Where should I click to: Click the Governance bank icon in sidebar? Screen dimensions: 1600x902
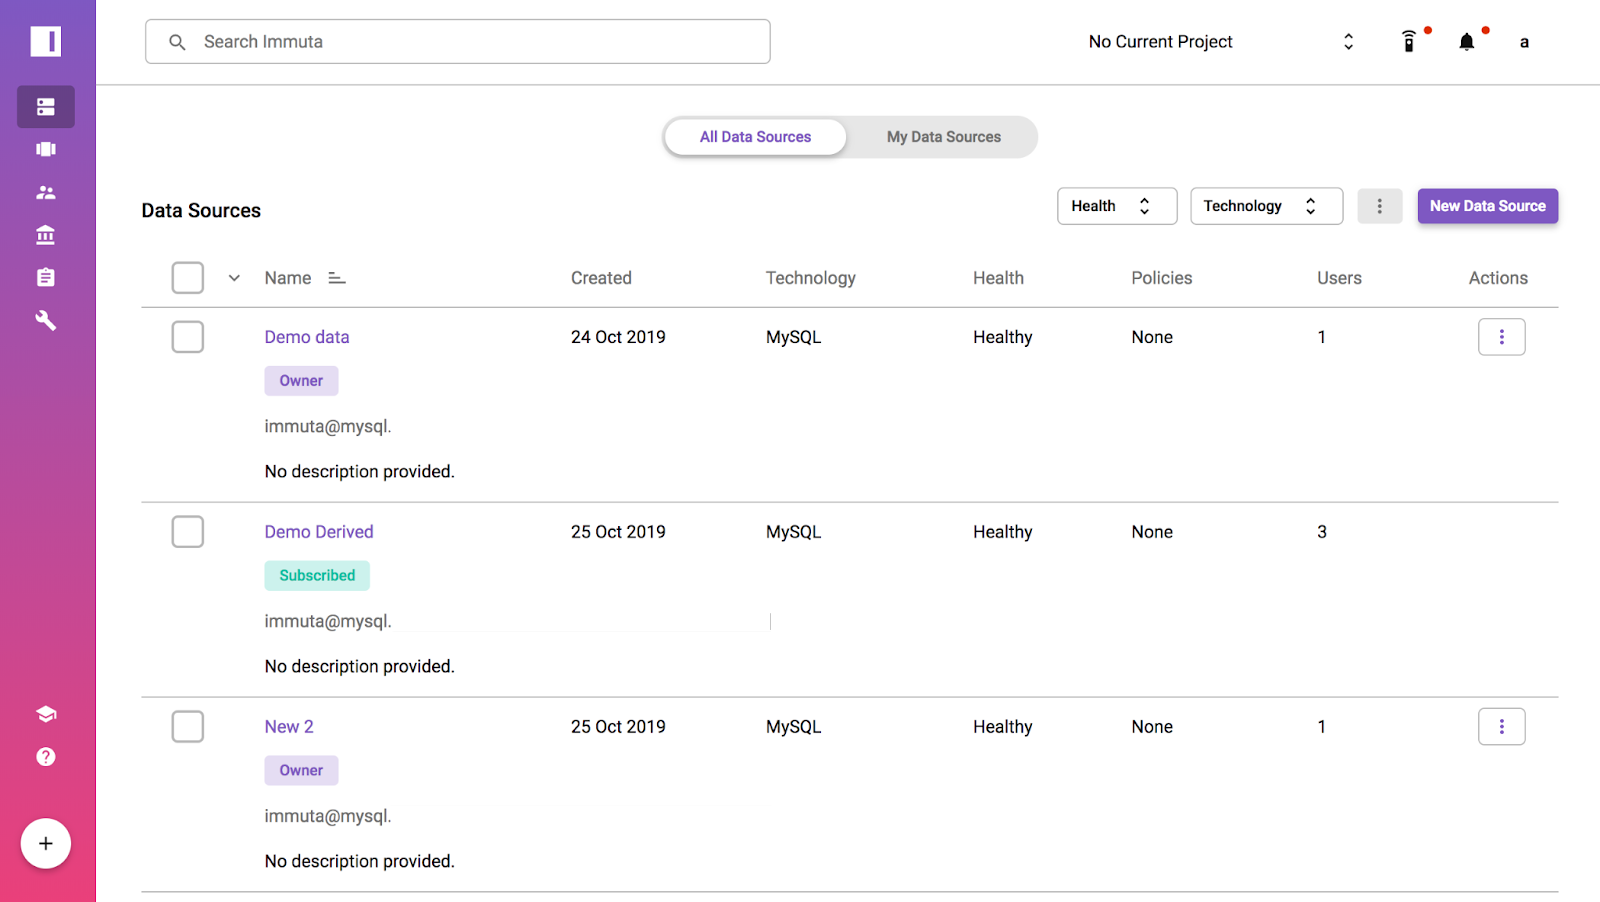(x=45, y=234)
